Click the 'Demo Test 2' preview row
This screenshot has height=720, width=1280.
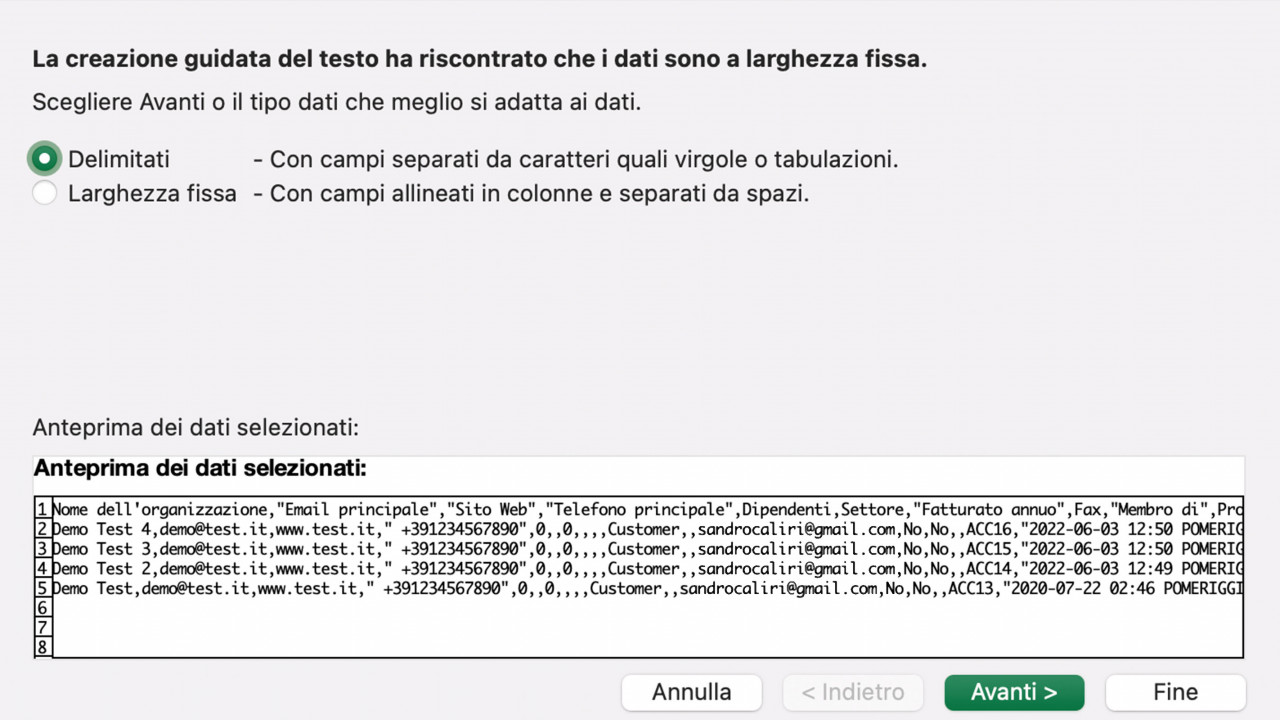click(x=647, y=568)
